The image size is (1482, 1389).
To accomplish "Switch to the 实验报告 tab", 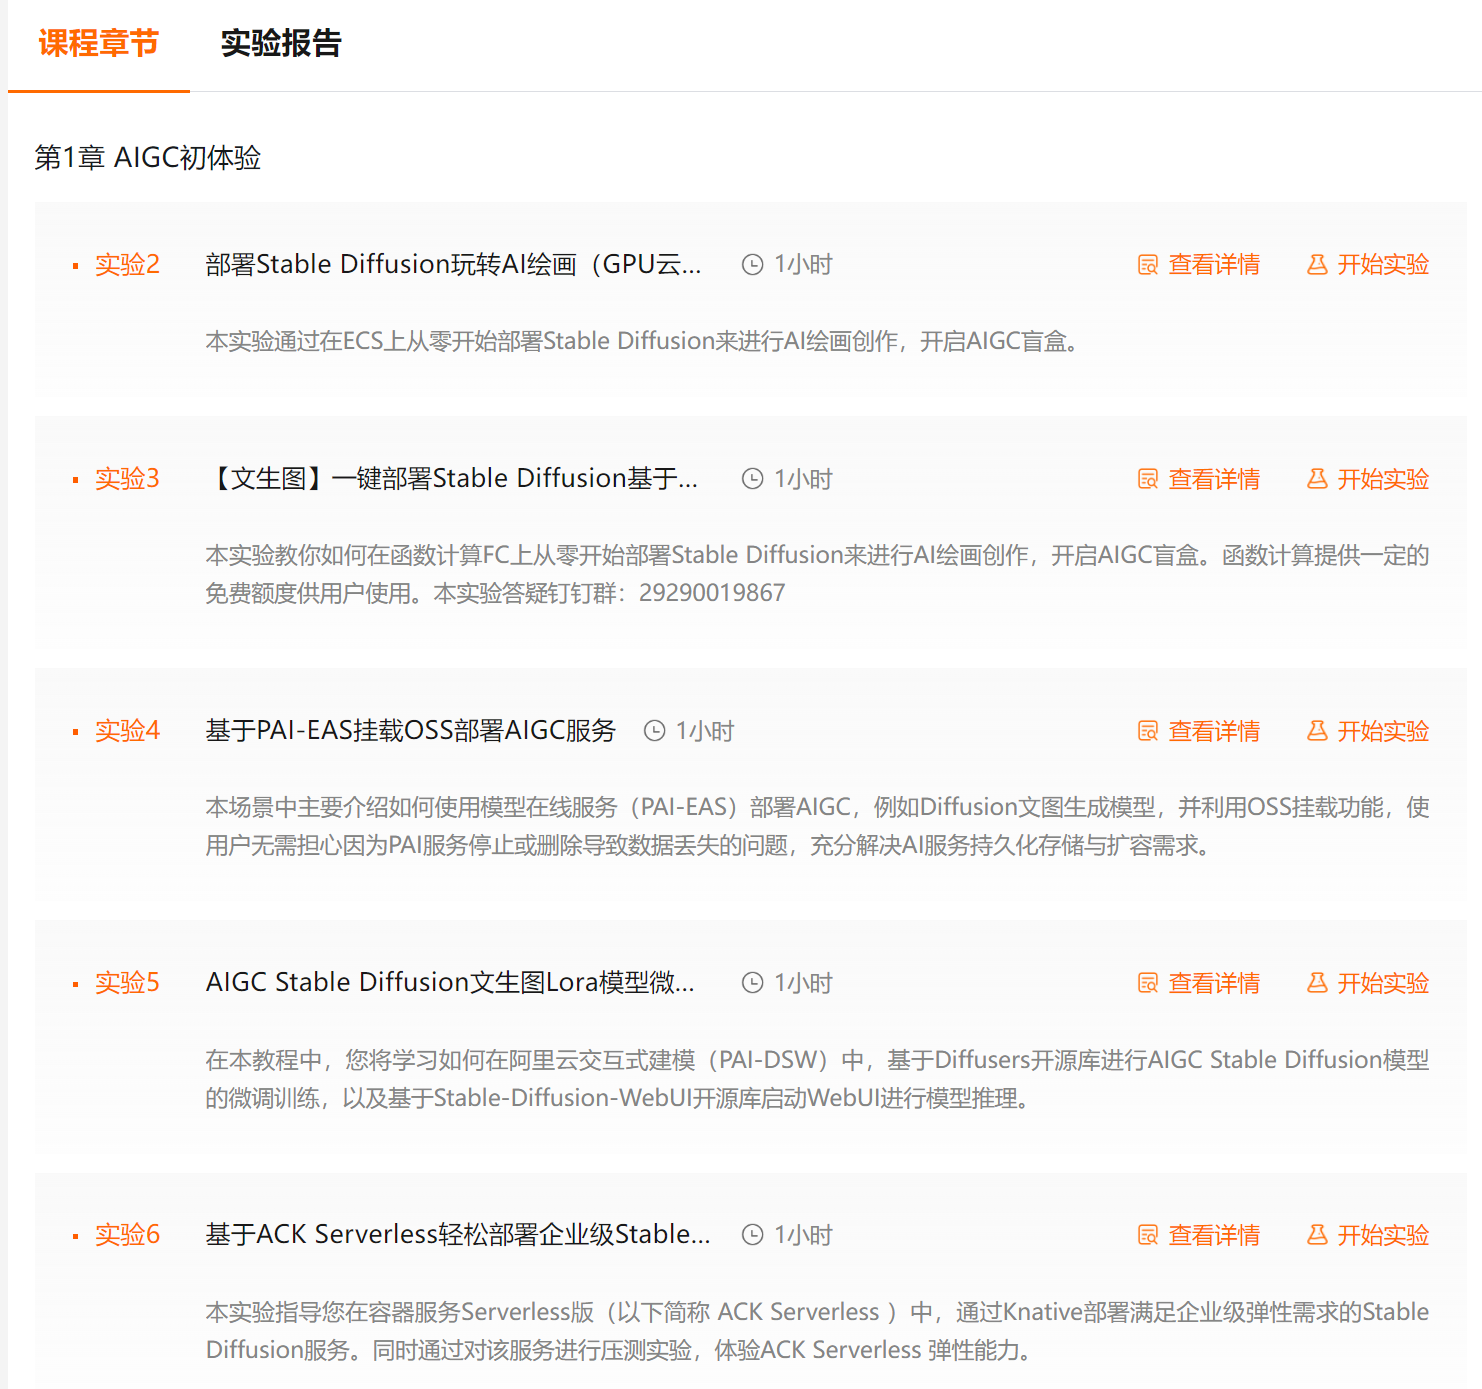I will 282,44.
